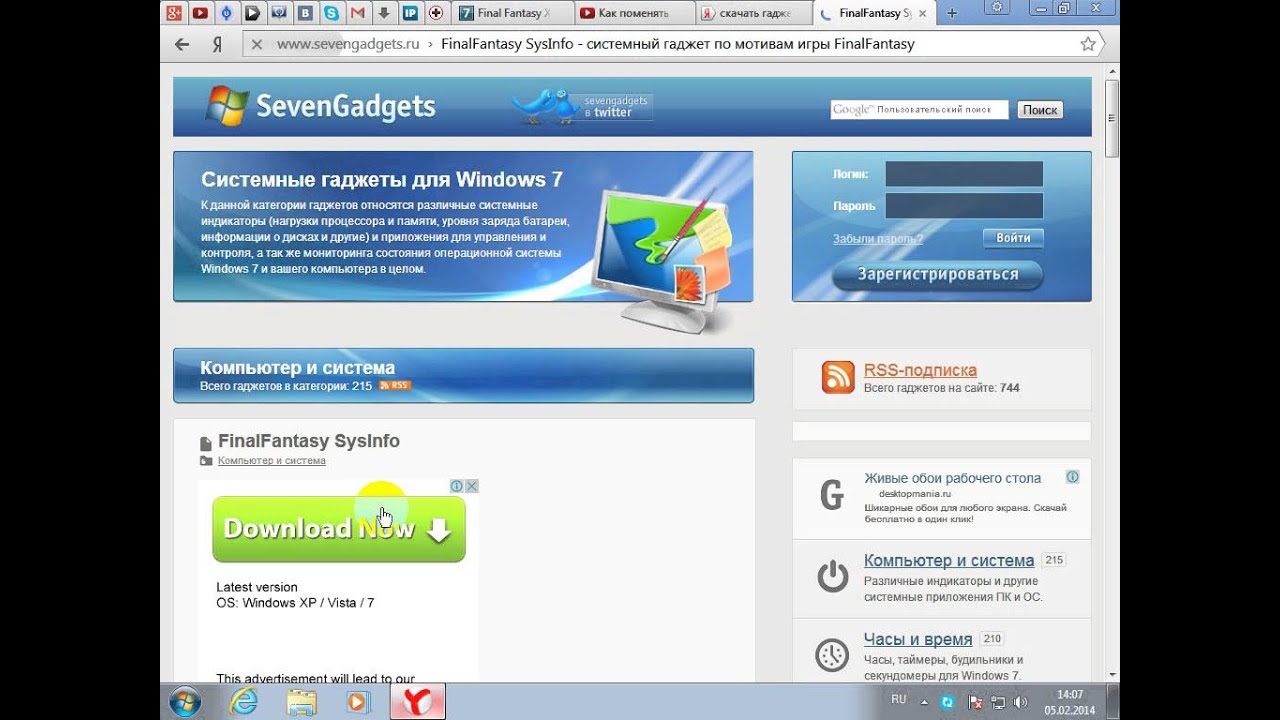Open the YouTube pinned tab
This screenshot has width=1280, height=720.
pos(200,13)
